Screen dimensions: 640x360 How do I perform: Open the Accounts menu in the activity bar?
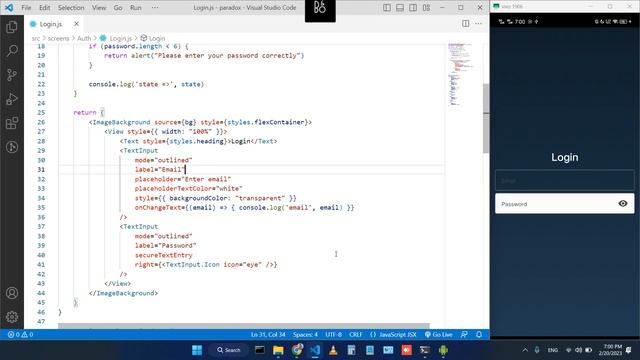12,293
